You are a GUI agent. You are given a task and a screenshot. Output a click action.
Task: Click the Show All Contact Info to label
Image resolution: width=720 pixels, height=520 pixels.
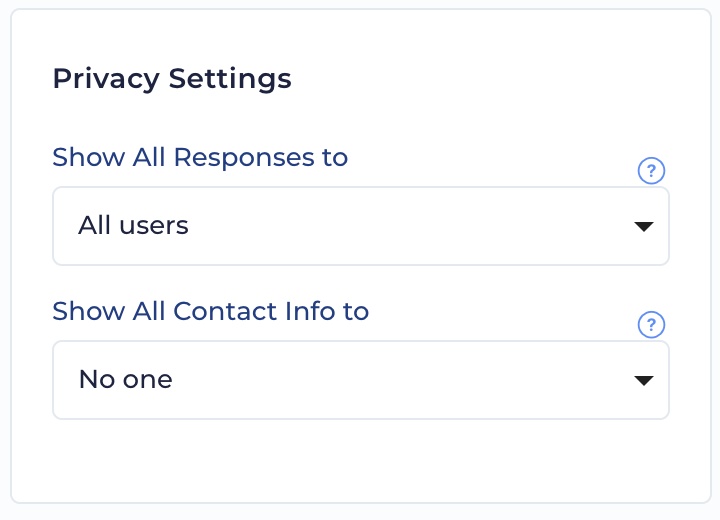[211, 311]
